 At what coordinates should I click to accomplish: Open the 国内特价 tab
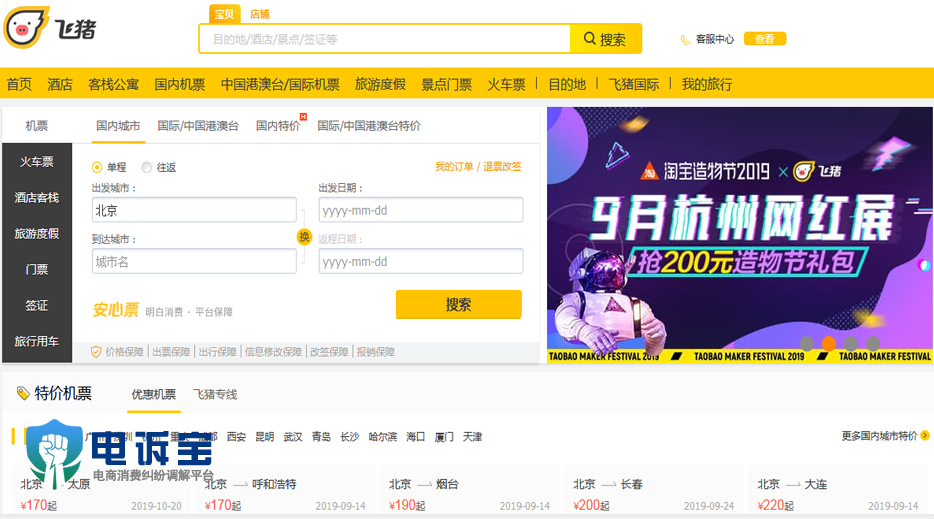click(278, 126)
